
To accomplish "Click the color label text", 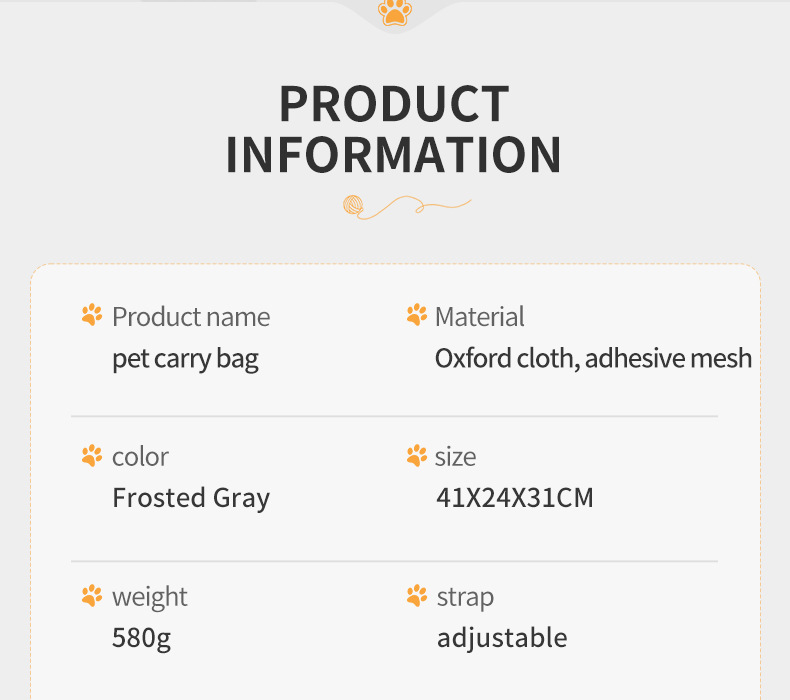I will point(140,457).
